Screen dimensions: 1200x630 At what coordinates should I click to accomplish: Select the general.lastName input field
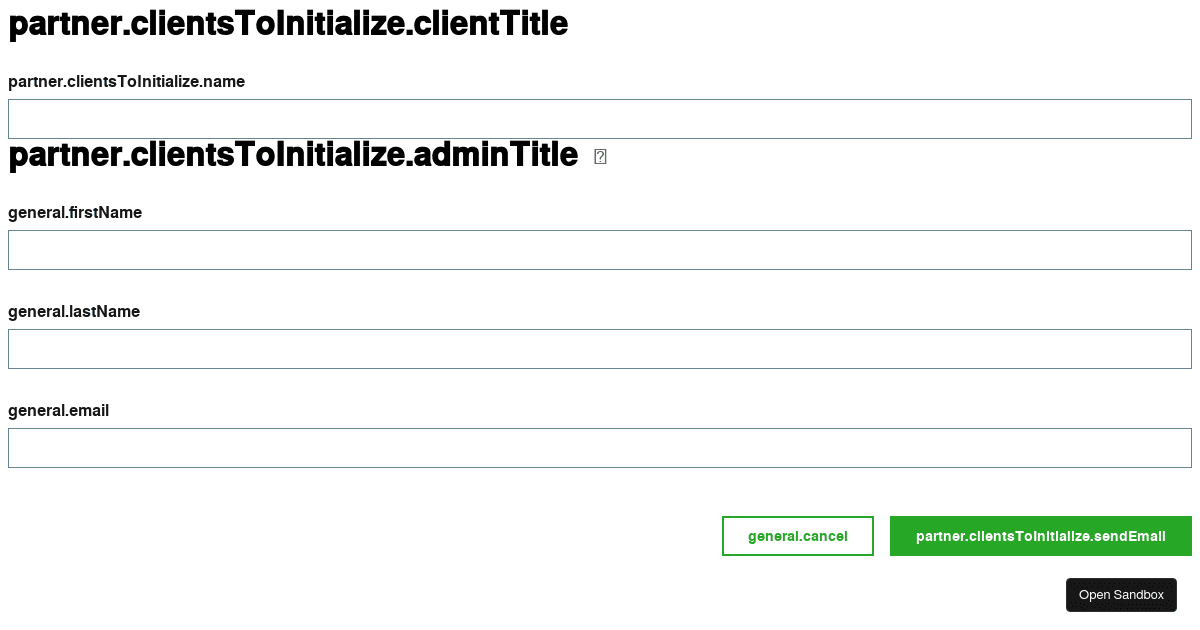[x=600, y=349]
